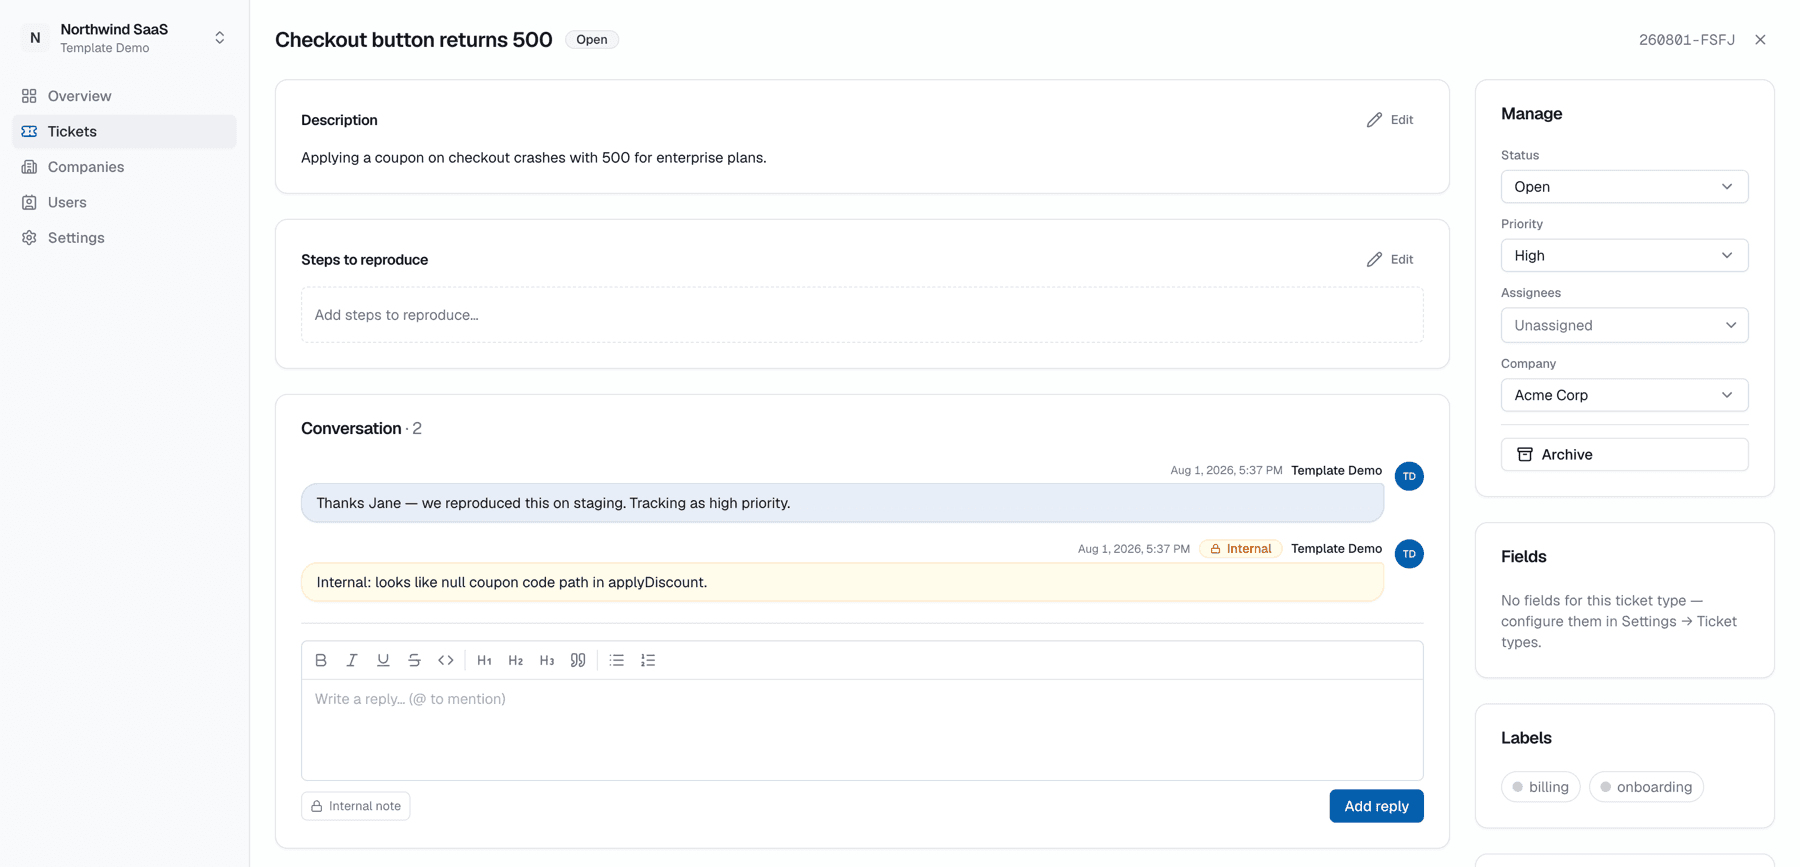Toggle italic formatting in reply editor
The width and height of the screenshot is (1800, 867).
pos(352,660)
